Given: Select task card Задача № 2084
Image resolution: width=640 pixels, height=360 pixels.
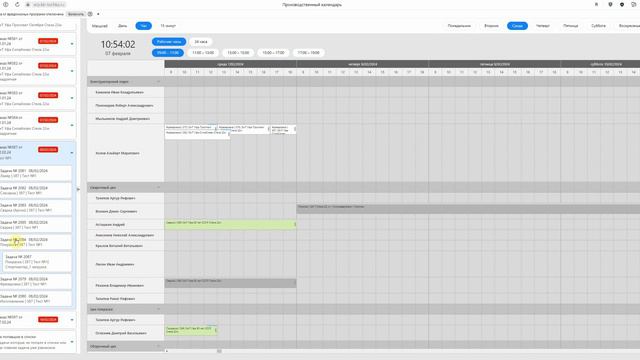Looking at the screenshot, I should 36,242.
